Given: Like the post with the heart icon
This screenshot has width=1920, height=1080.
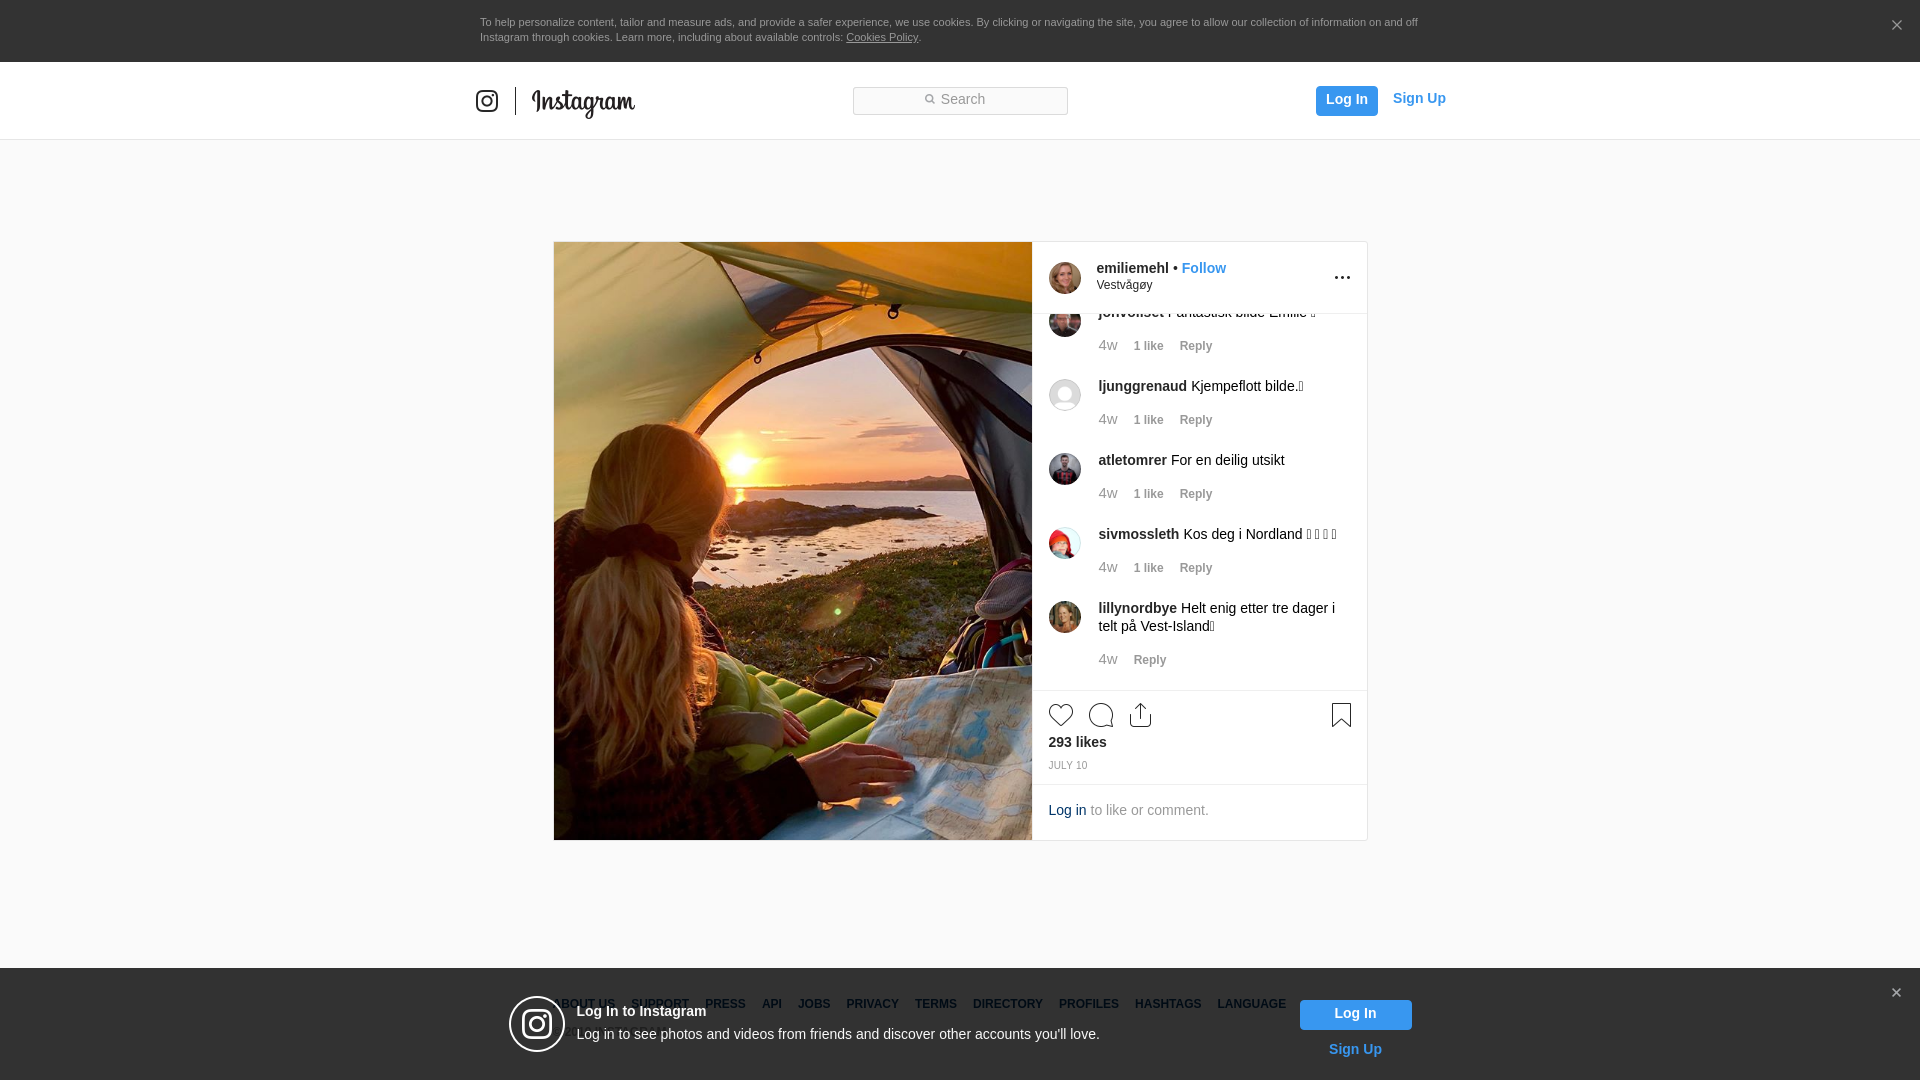Looking at the screenshot, I should pos(1060,715).
